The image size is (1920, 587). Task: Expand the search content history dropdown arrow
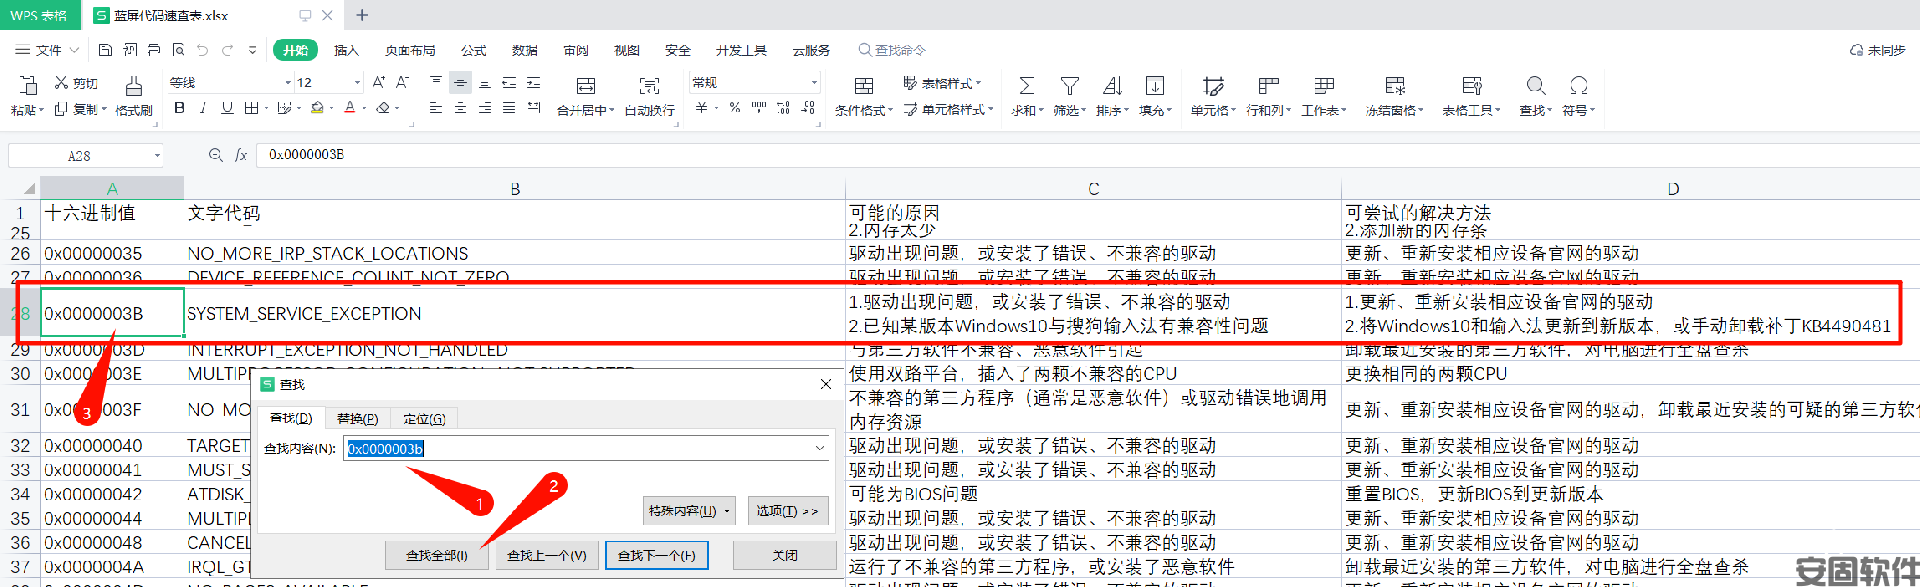coord(820,448)
